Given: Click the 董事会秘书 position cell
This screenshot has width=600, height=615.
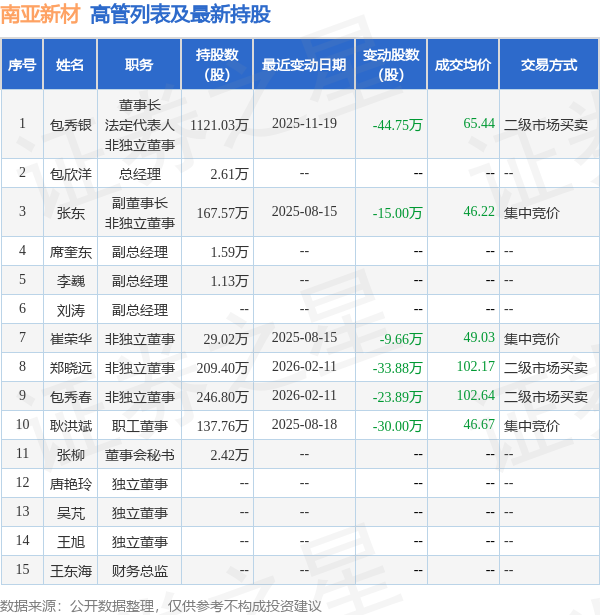Looking at the screenshot, I should point(140,455).
